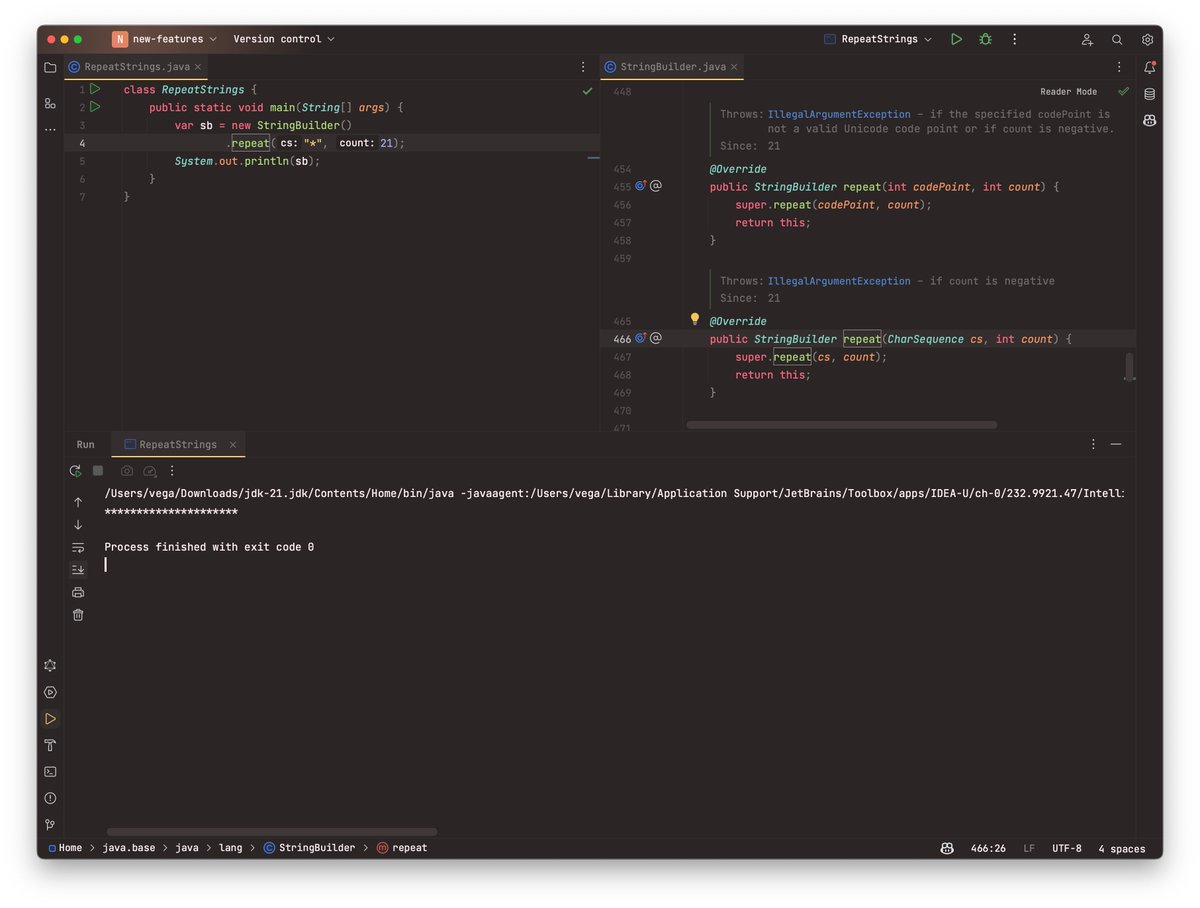Click the StringBuilder breadcrumb

[309, 848]
